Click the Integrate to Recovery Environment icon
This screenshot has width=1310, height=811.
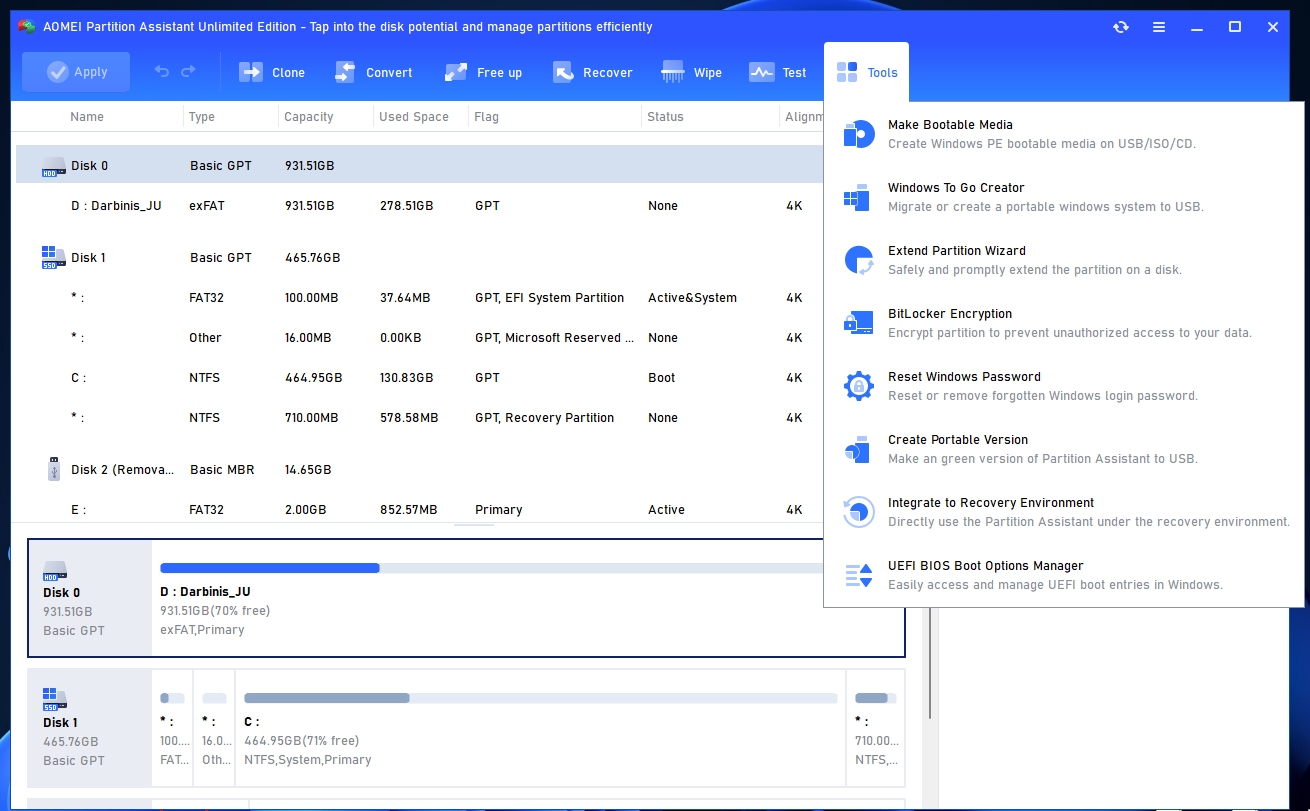(x=859, y=512)
